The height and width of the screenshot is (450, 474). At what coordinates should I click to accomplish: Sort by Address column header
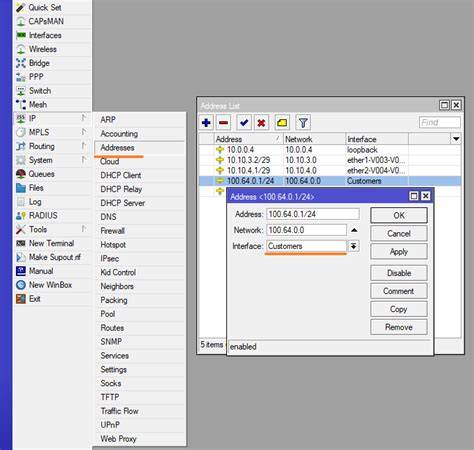click(248, 139)
